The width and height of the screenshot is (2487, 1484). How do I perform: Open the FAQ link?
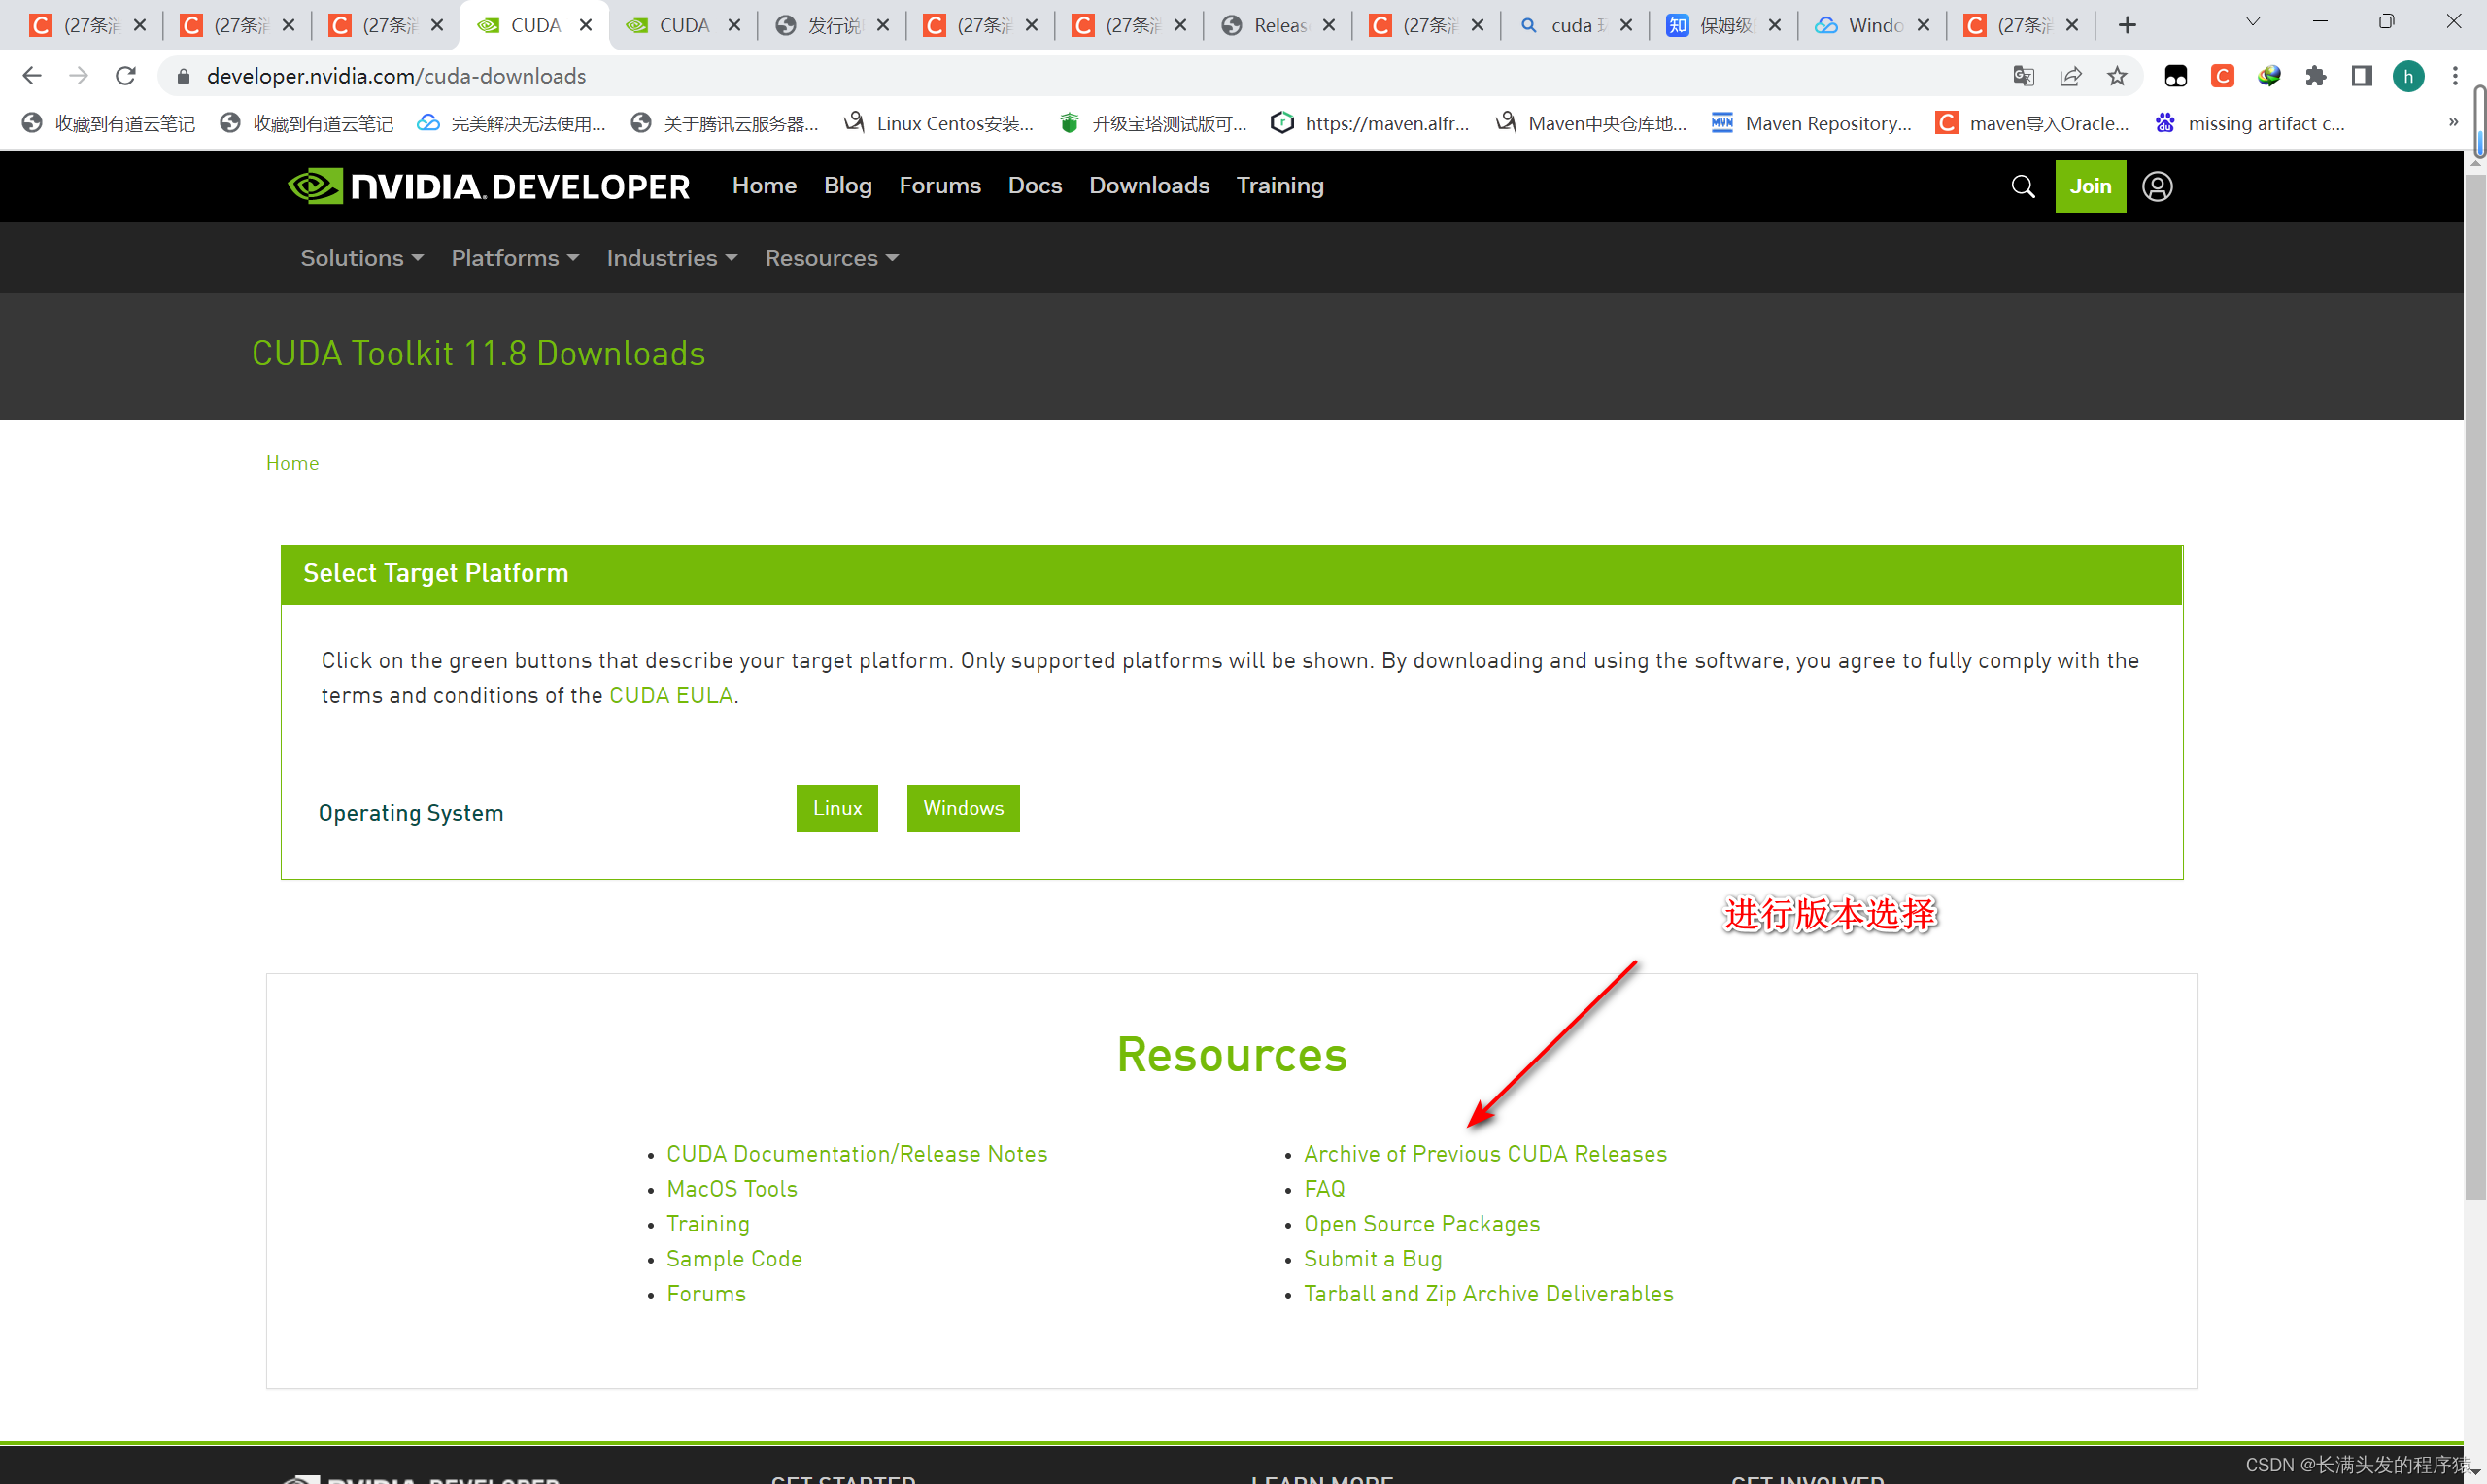[x=1324, y=1189]
